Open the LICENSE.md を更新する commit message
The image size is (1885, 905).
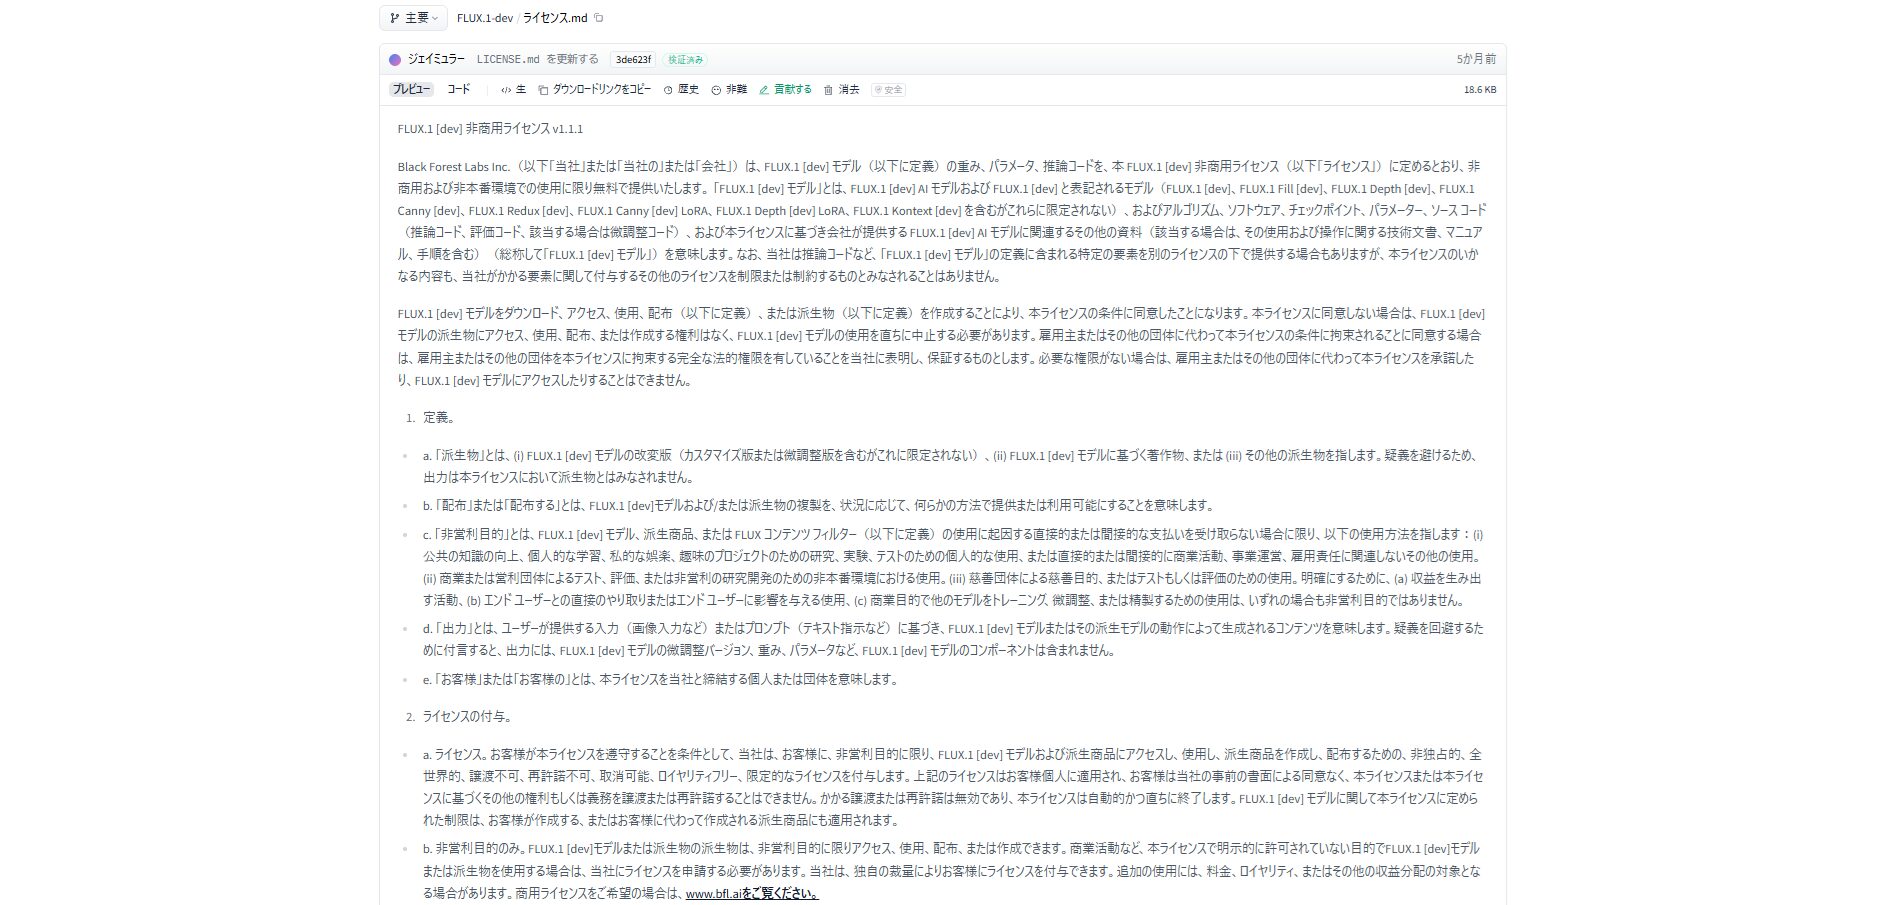pyautogui.click(x=537, y=60)
